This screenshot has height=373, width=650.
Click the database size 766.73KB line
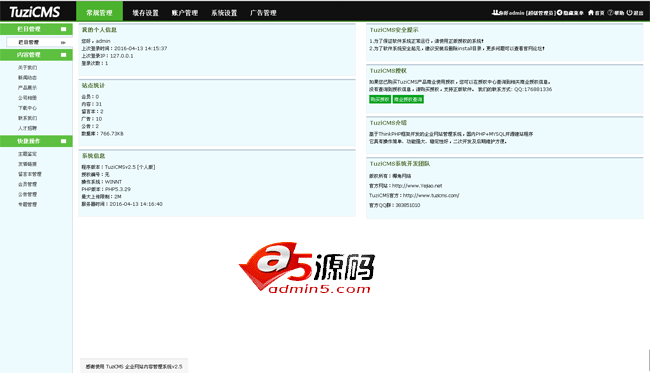pyautogui.click(x=102, y=134)
